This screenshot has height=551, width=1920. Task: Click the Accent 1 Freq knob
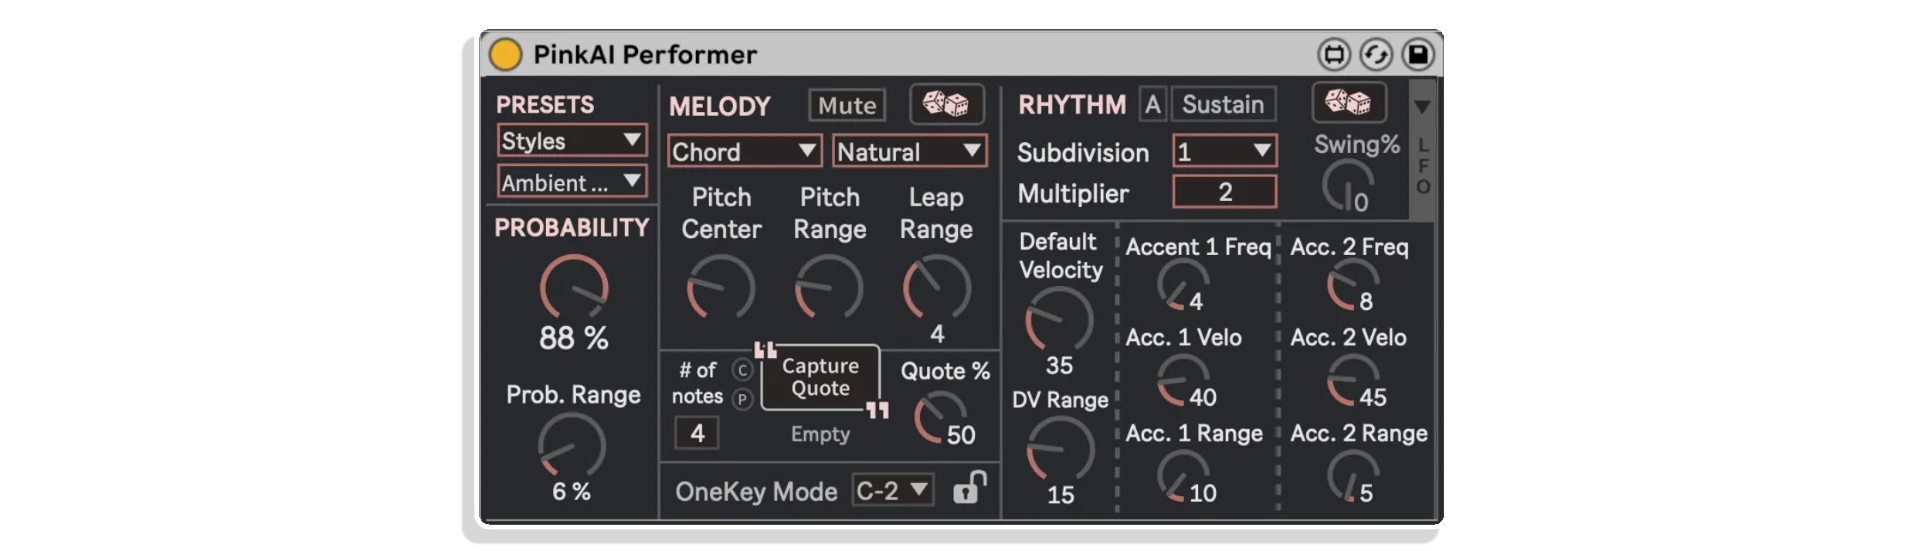(1183, 285)
